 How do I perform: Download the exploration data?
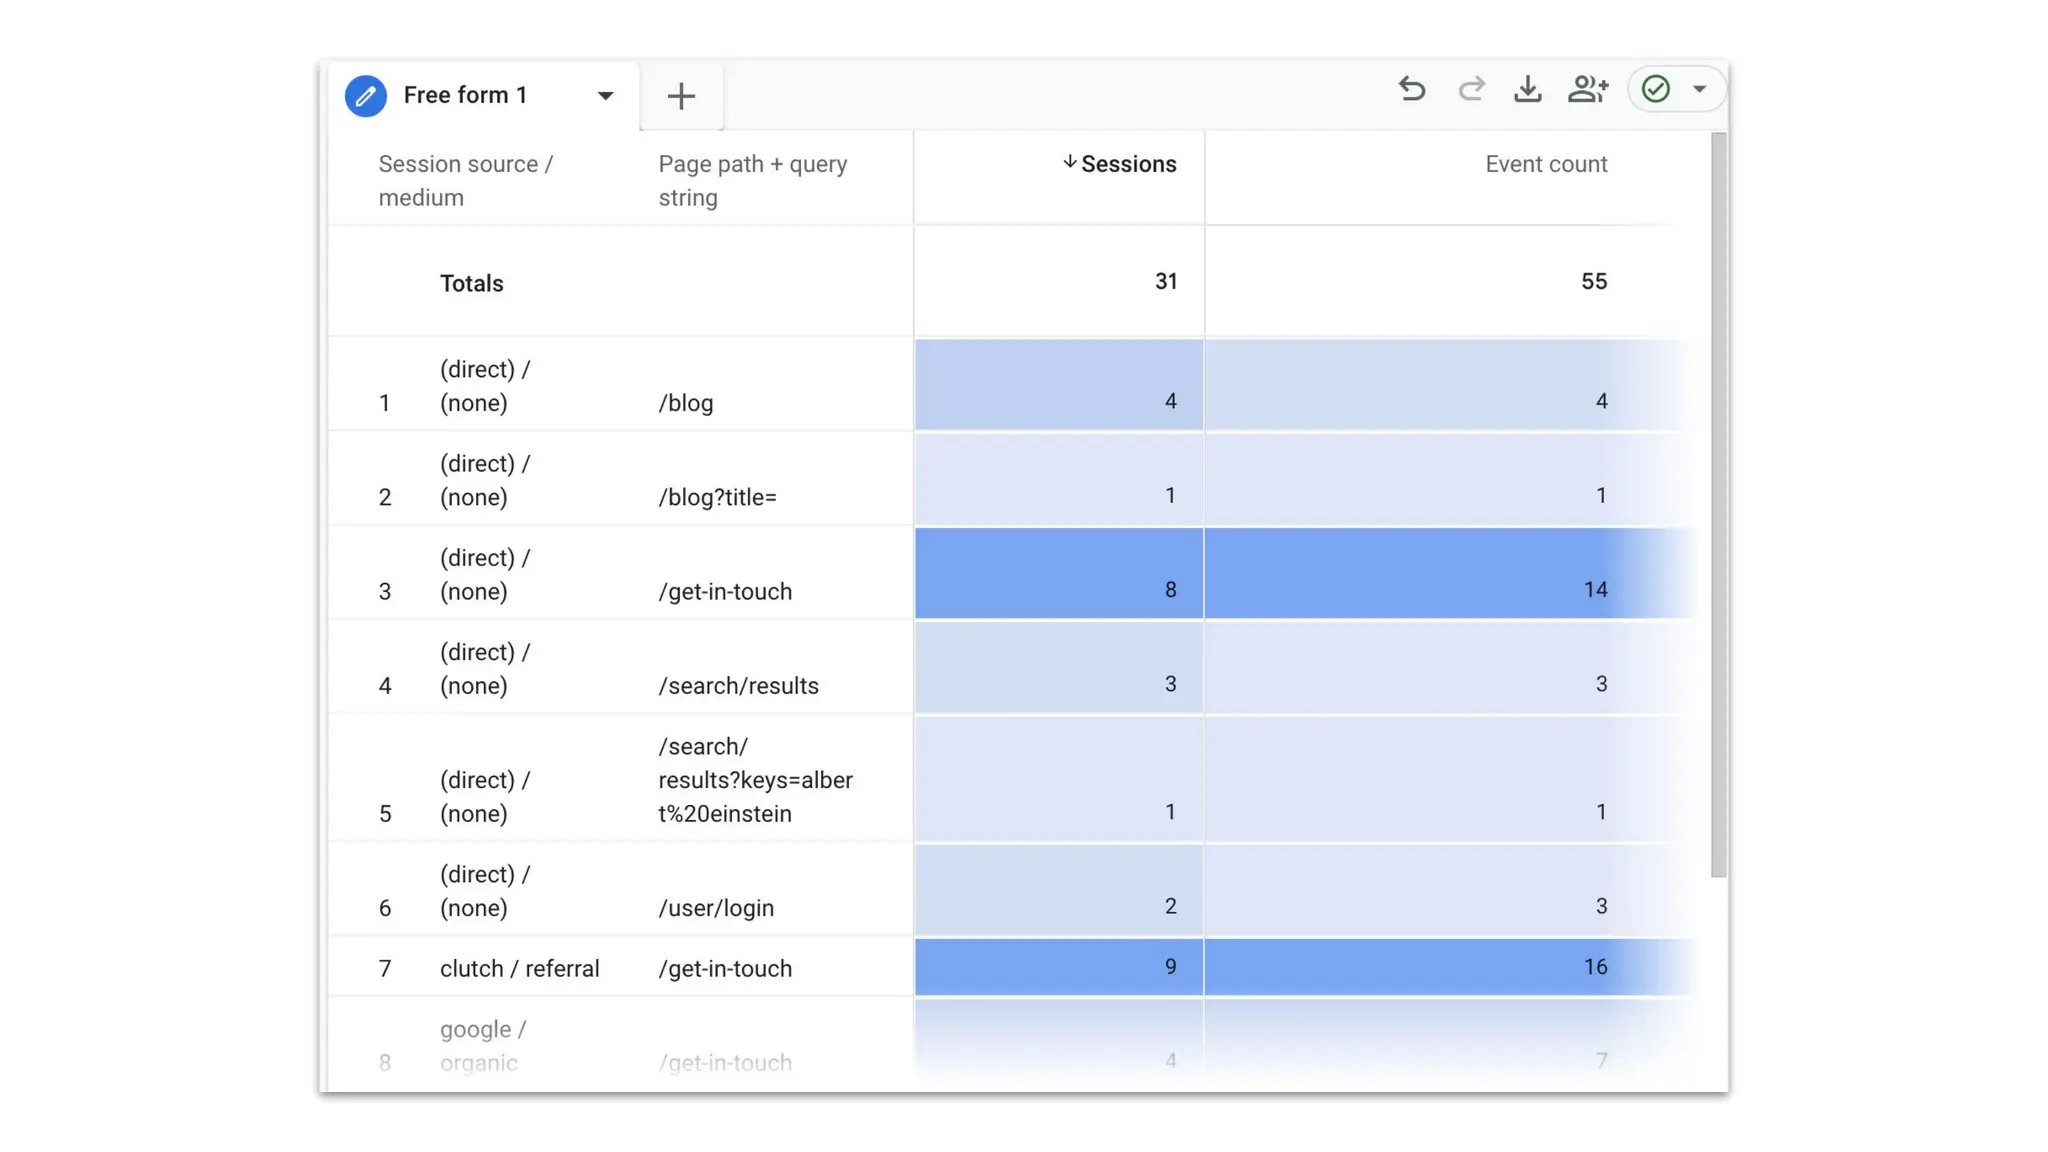pos(1527,90)
